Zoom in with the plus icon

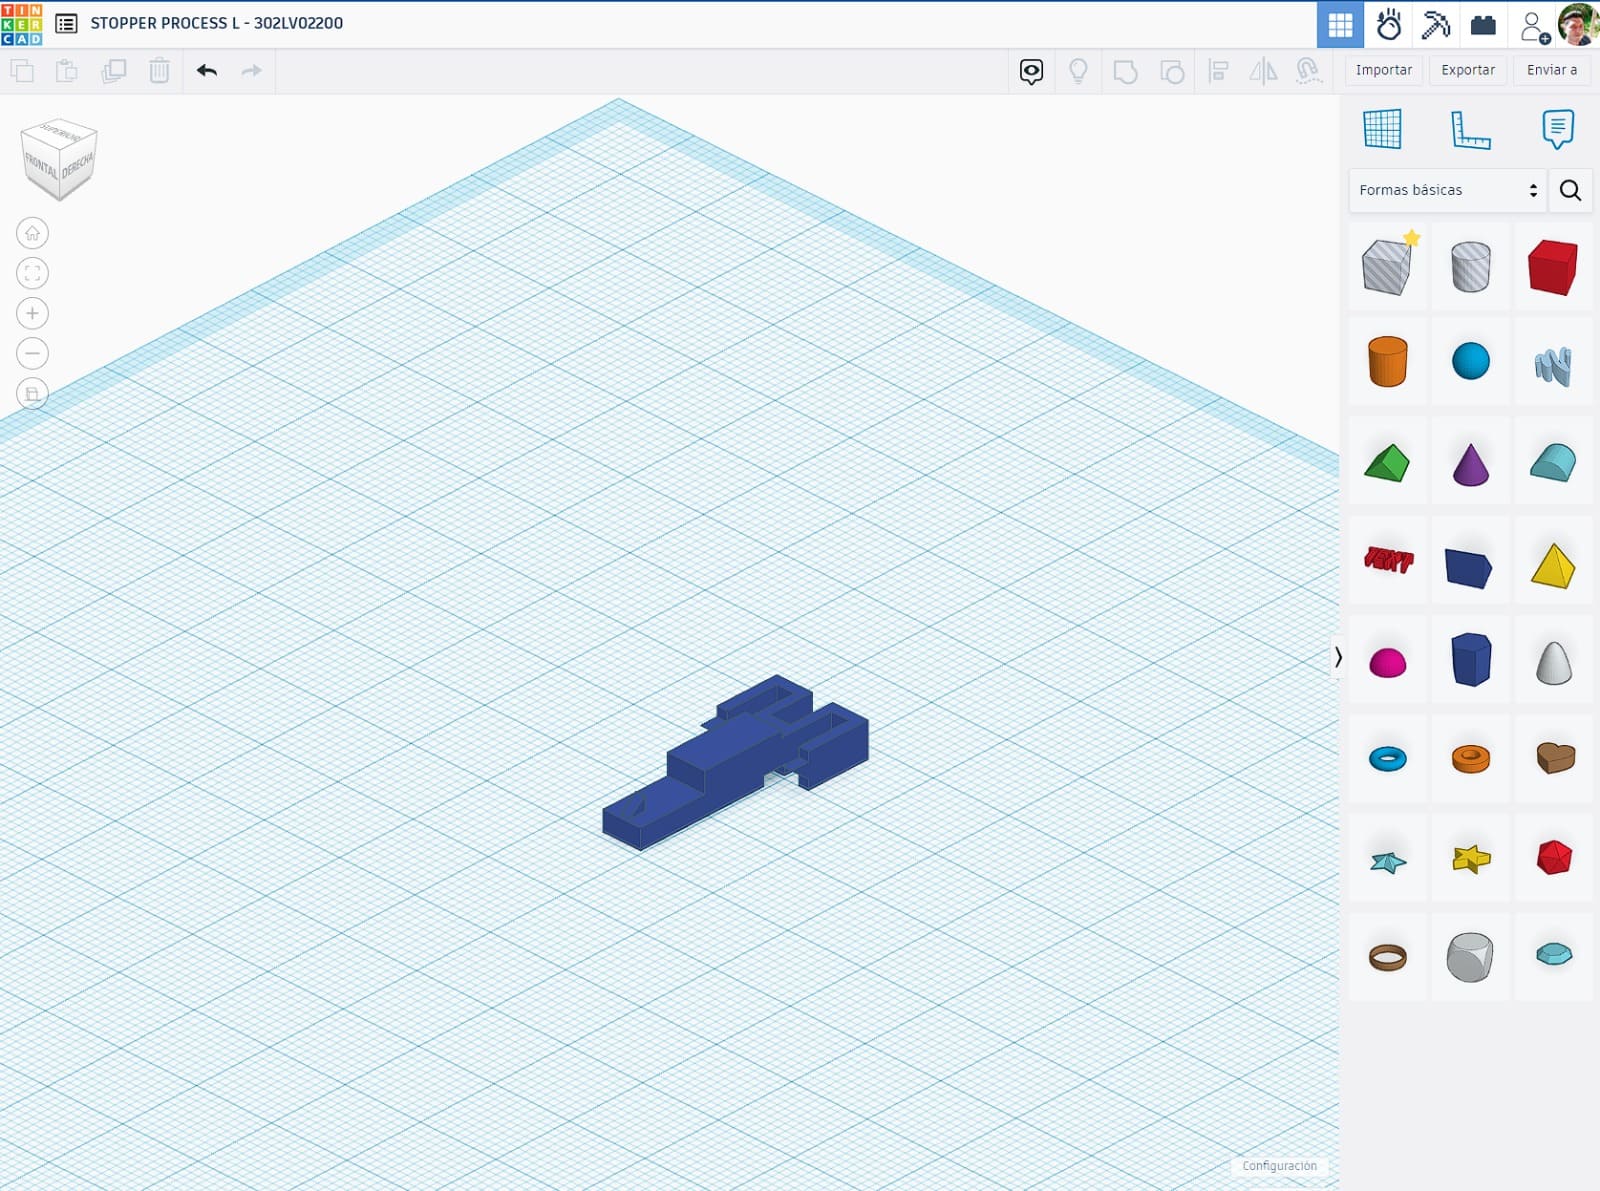(x=32, y=314)
